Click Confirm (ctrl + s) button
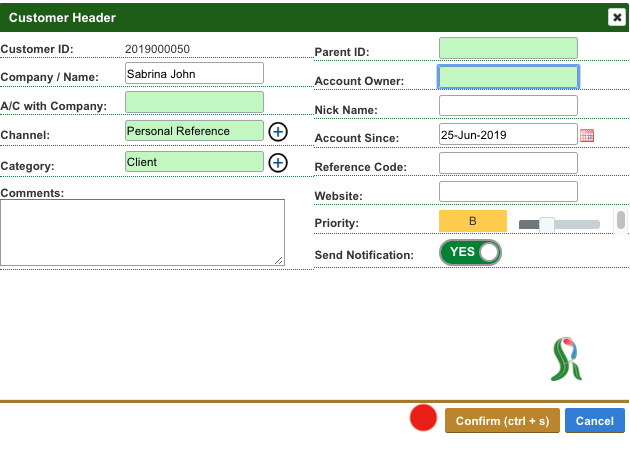This screenshot has width=630, height=450. (x=502, y=421)
